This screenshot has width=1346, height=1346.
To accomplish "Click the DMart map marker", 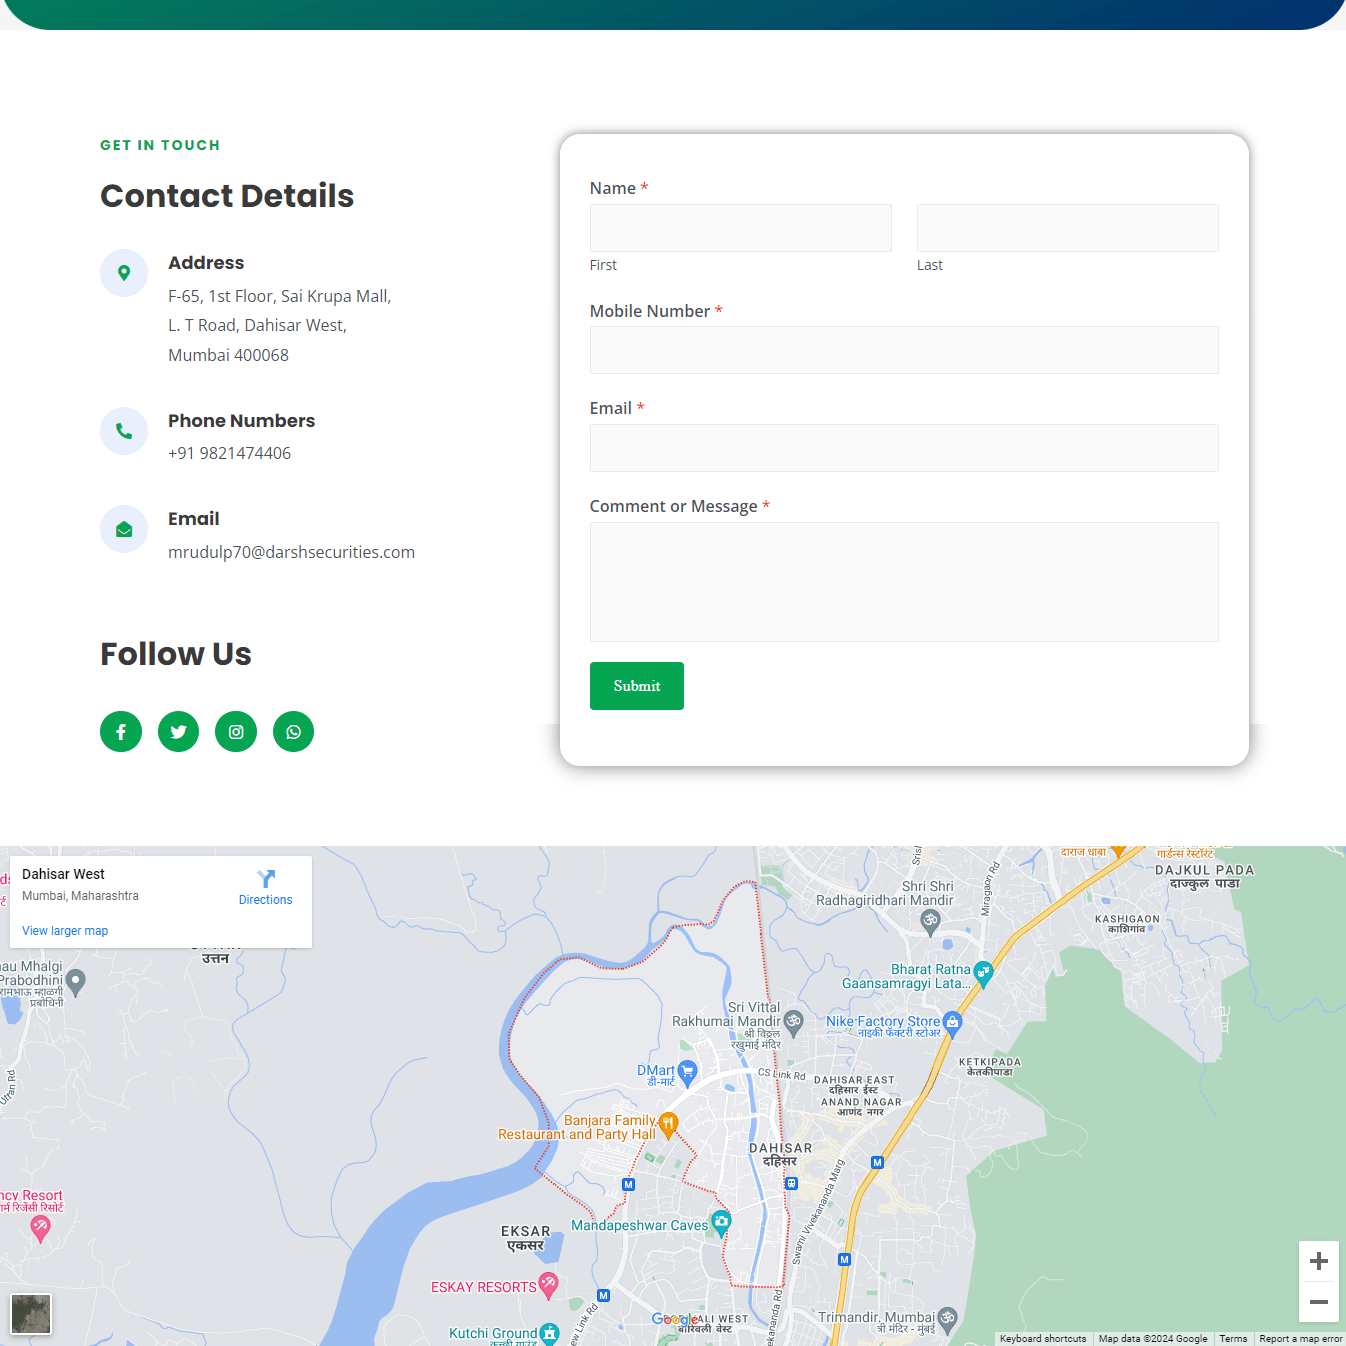I will [687, 1073].
